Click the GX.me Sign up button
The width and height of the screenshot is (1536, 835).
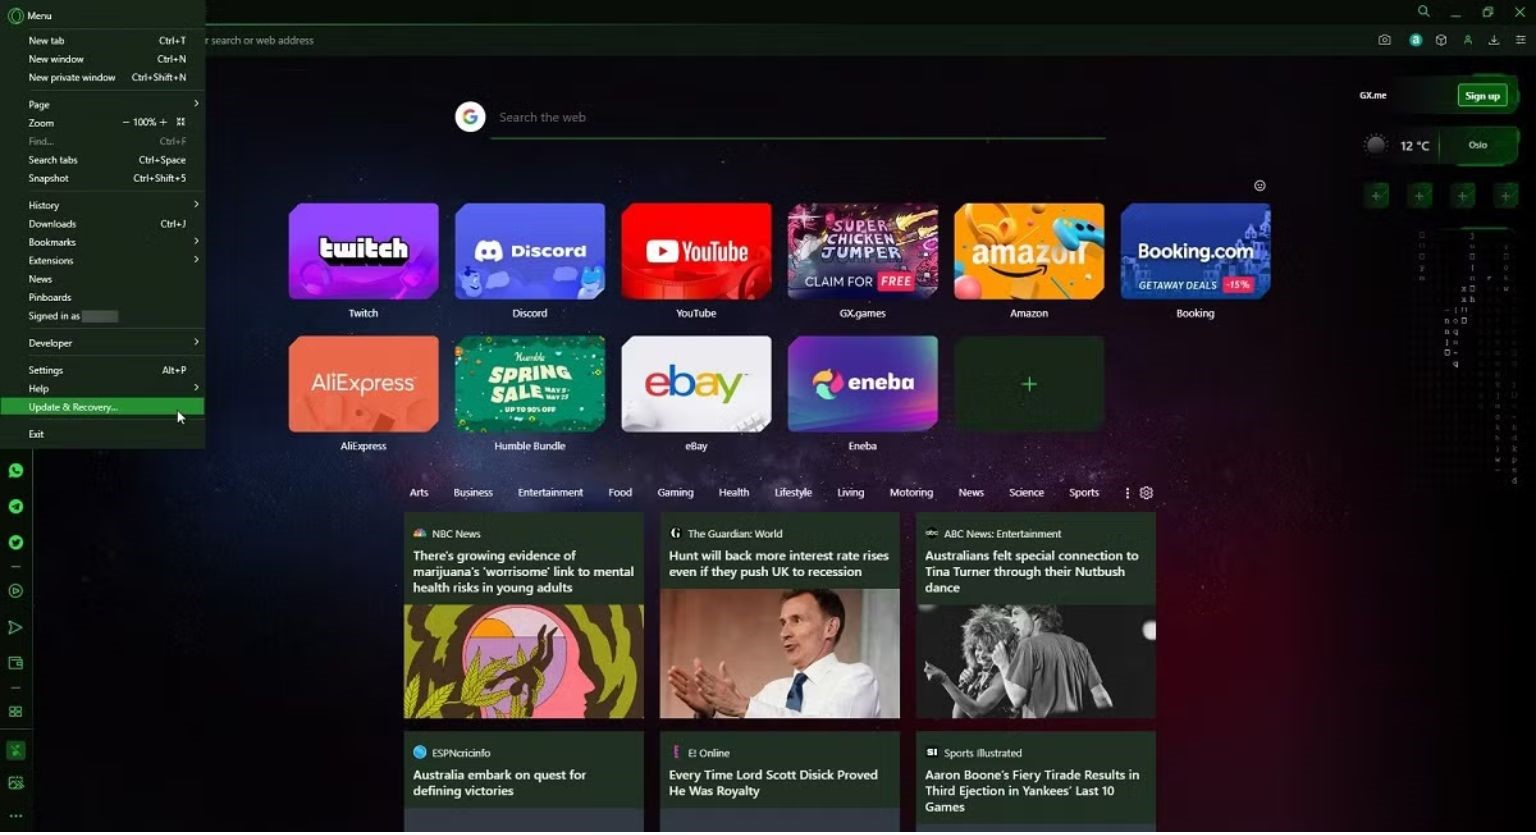(x=1482, y=96)
